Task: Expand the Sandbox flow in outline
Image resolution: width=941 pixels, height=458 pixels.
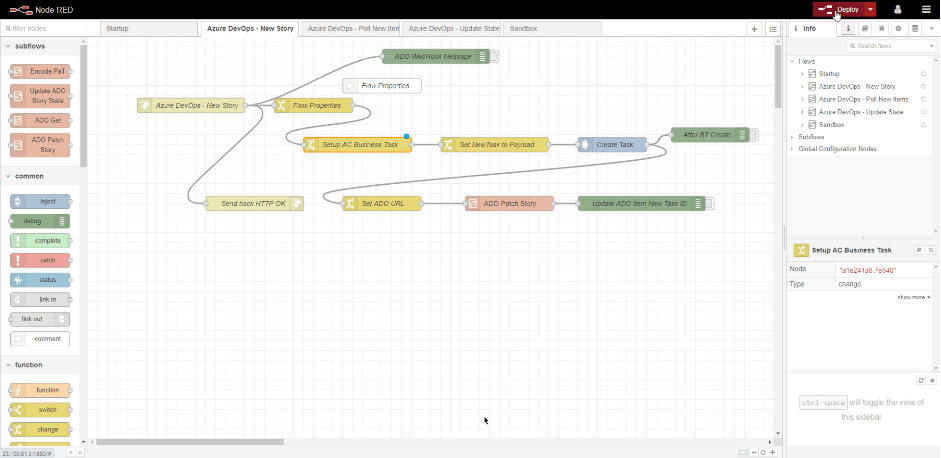Action: click(802, 125)
